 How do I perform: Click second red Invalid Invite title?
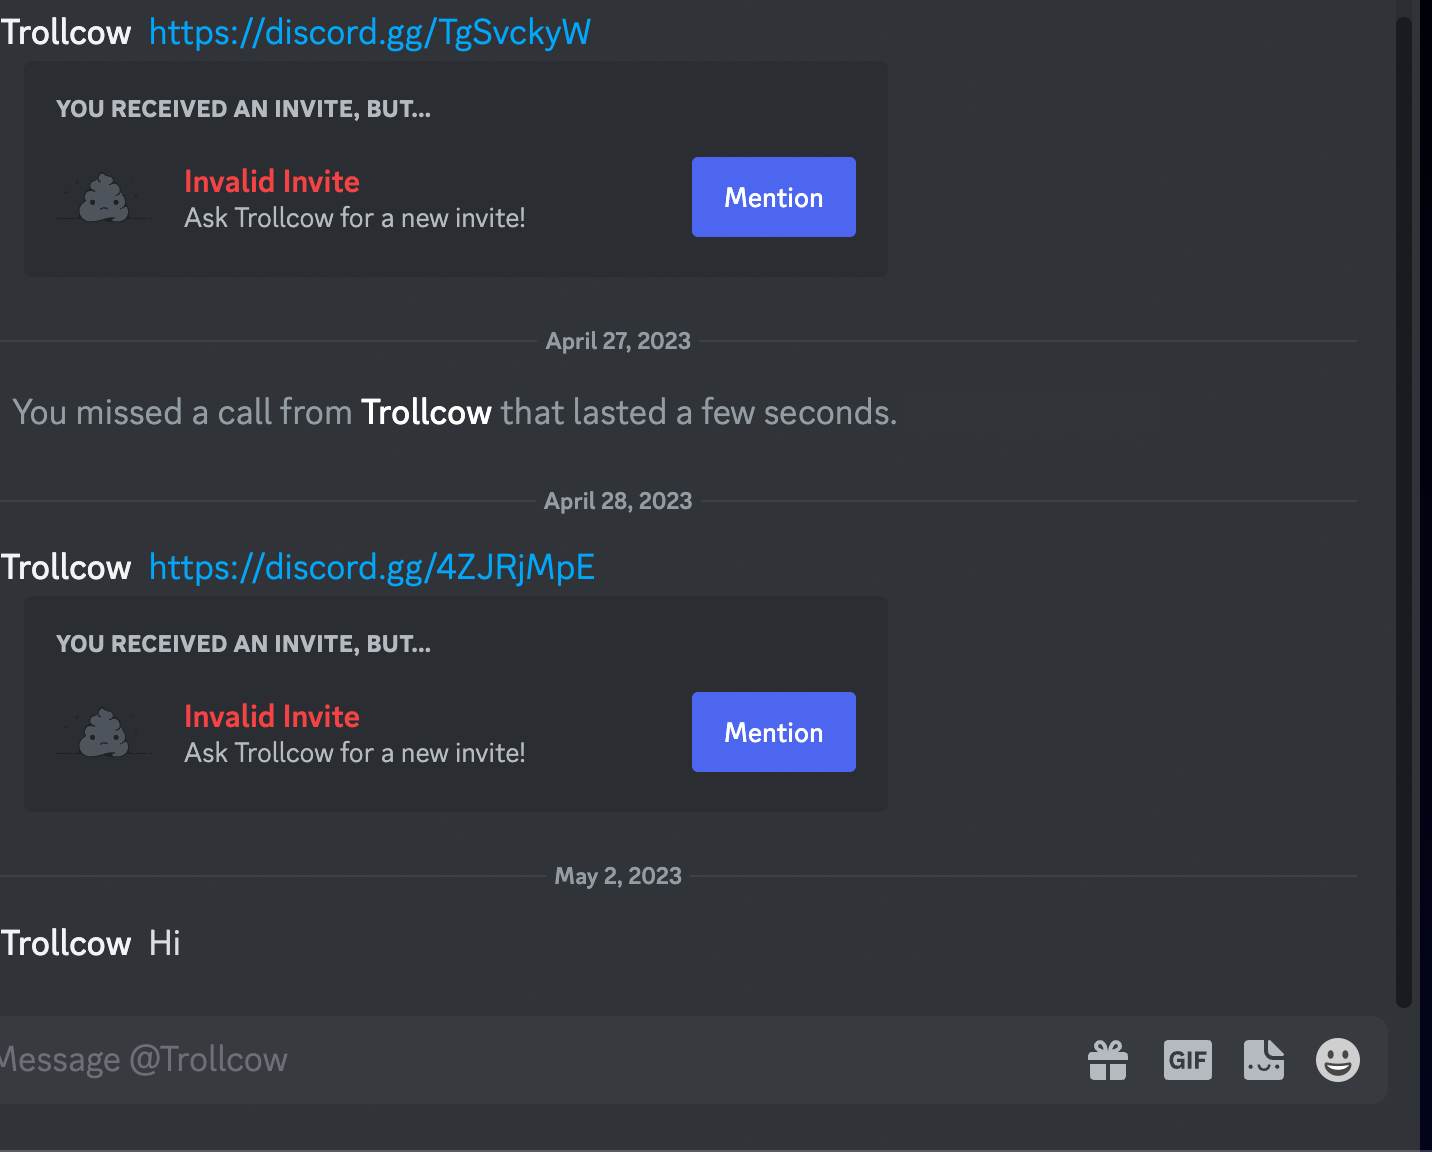[272, 716]
